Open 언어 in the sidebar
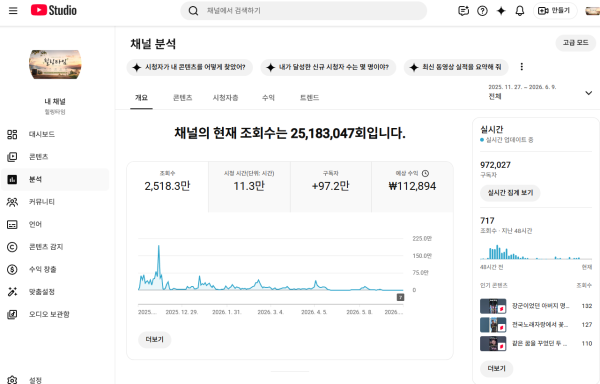Viewport: 600px width, 384px height. coord(55,225)
